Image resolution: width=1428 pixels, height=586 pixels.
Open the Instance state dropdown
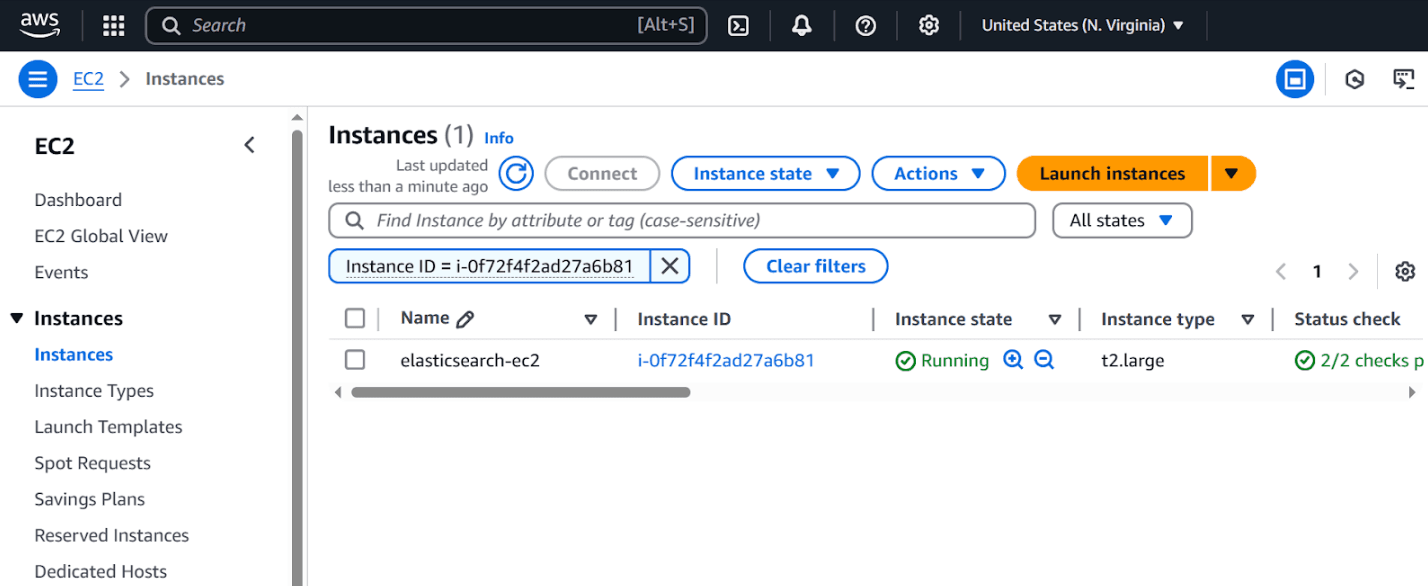[x=765, y=174]
